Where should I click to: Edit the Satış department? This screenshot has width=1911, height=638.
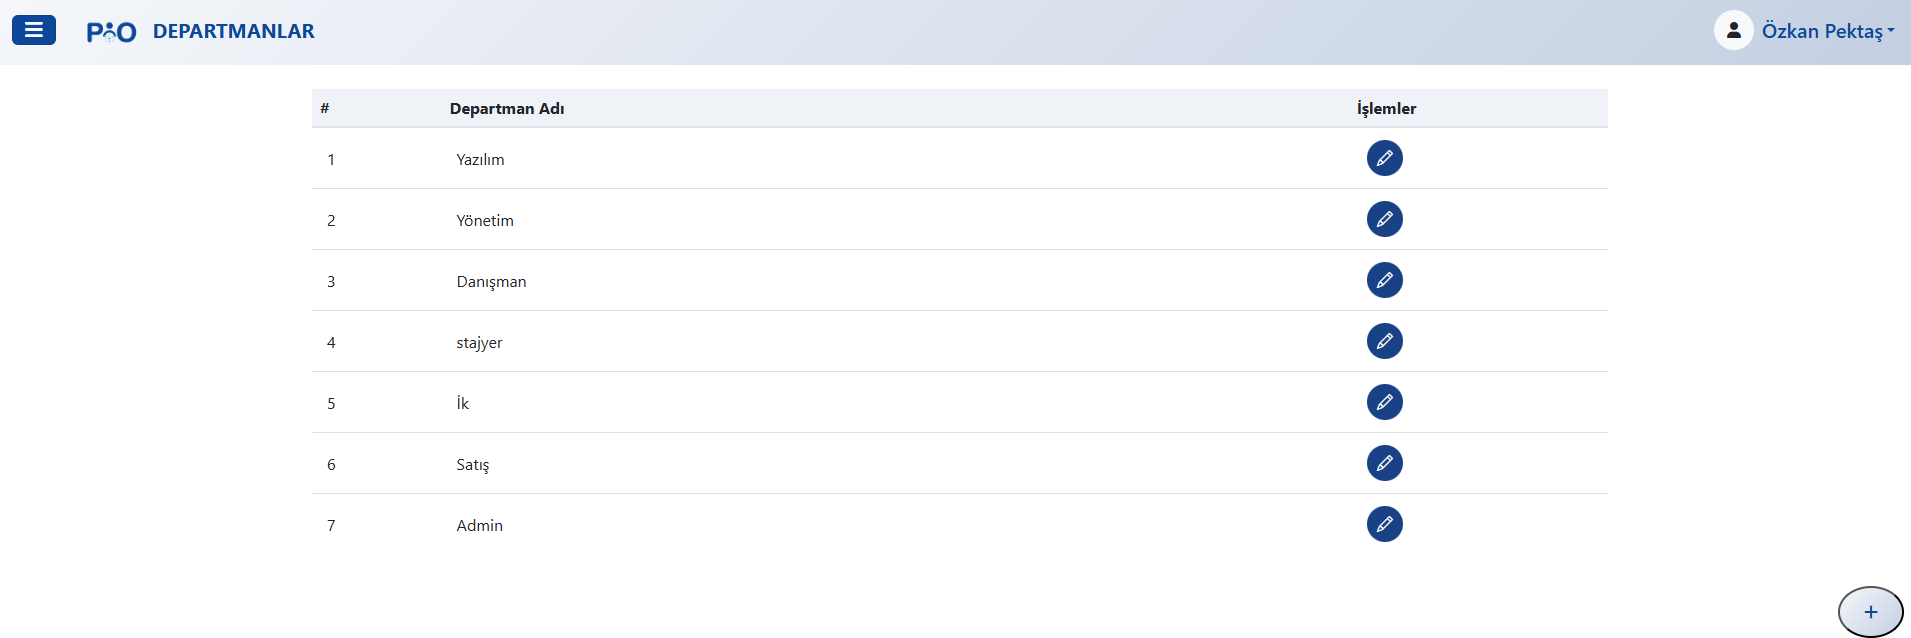(1384, 463)
